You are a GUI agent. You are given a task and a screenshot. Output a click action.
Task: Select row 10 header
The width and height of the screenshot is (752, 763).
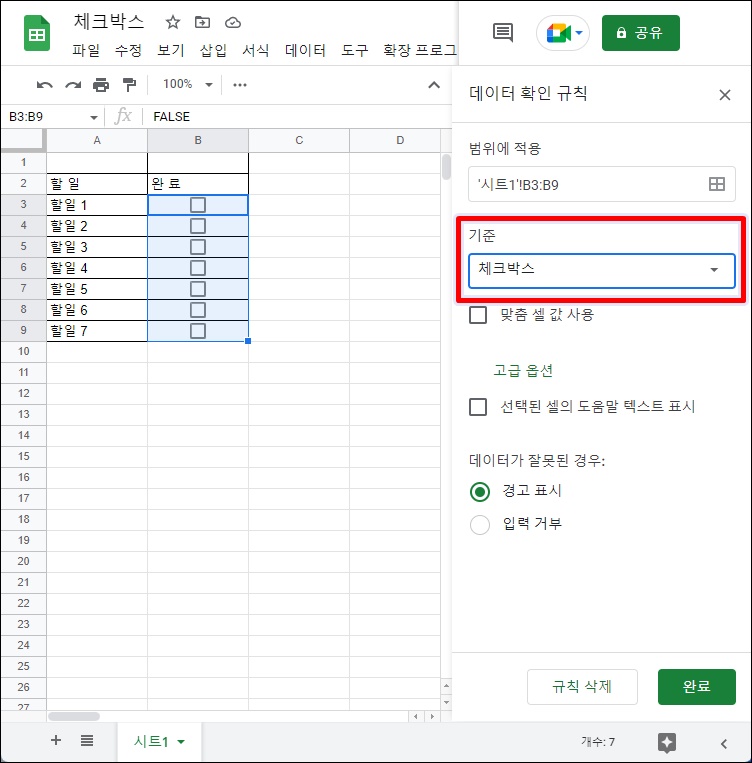pos(23,351)
